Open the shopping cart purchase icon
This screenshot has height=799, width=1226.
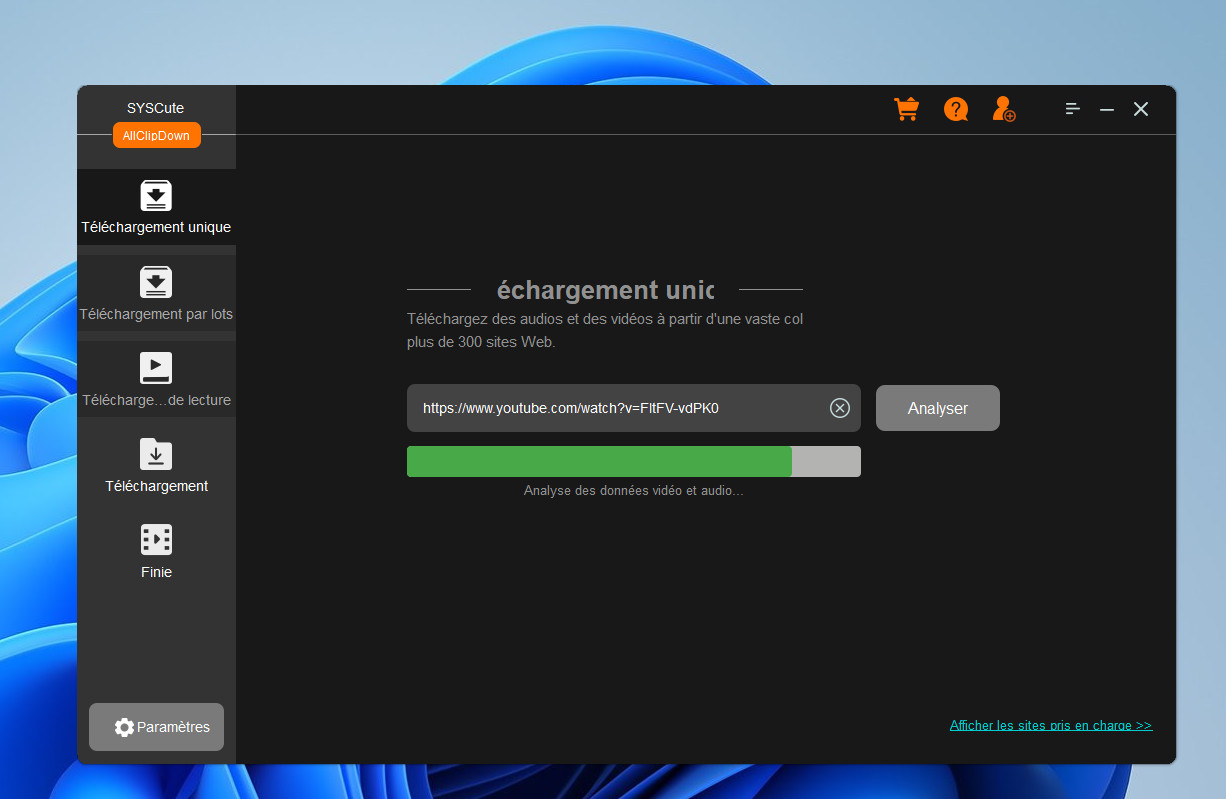[906, 109]
